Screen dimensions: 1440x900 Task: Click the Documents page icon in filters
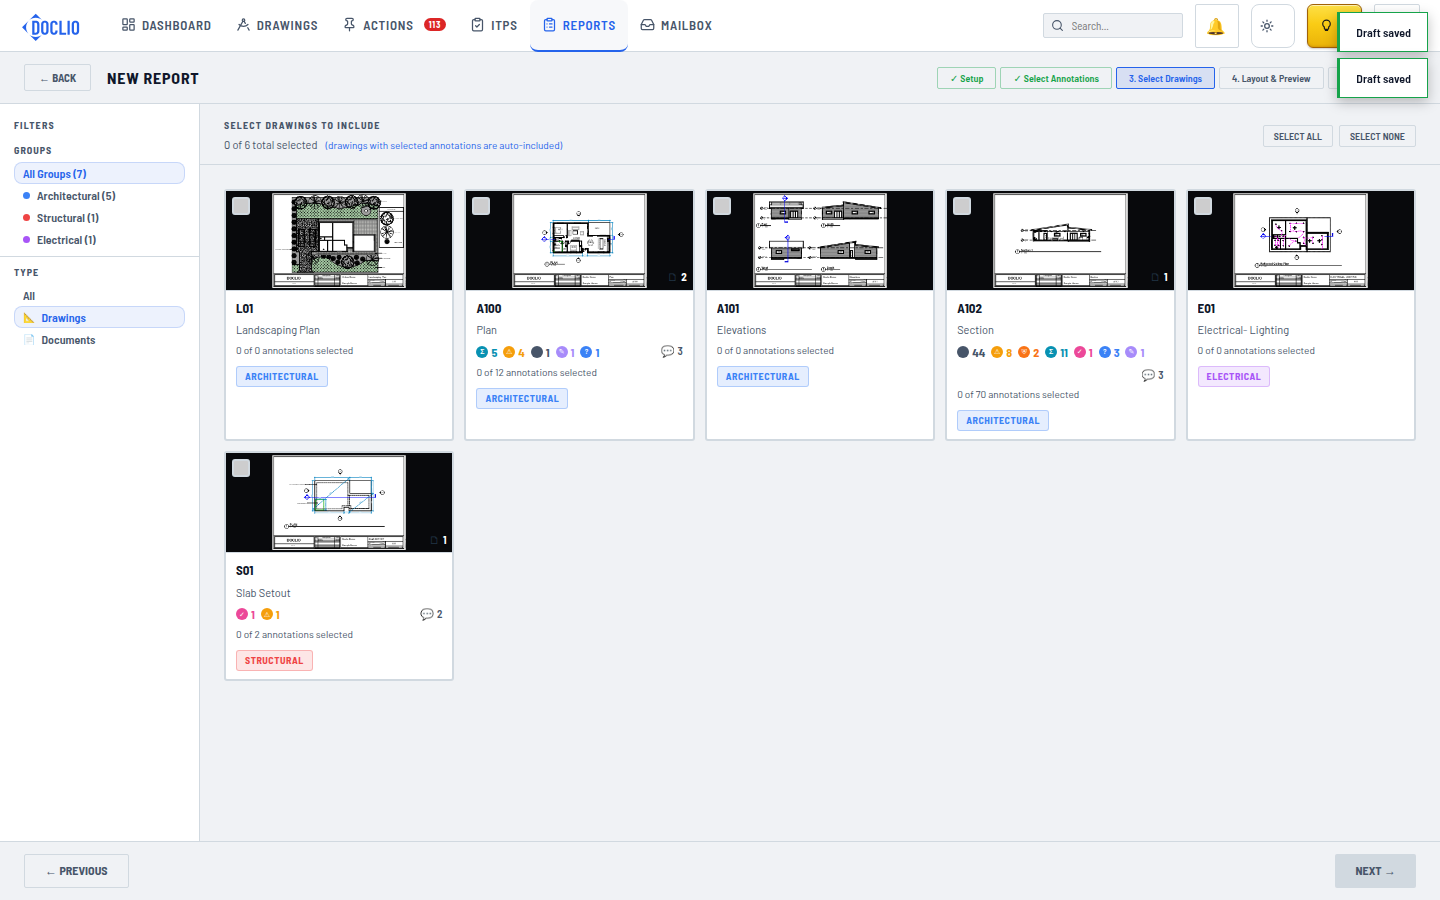pos(29,340)
